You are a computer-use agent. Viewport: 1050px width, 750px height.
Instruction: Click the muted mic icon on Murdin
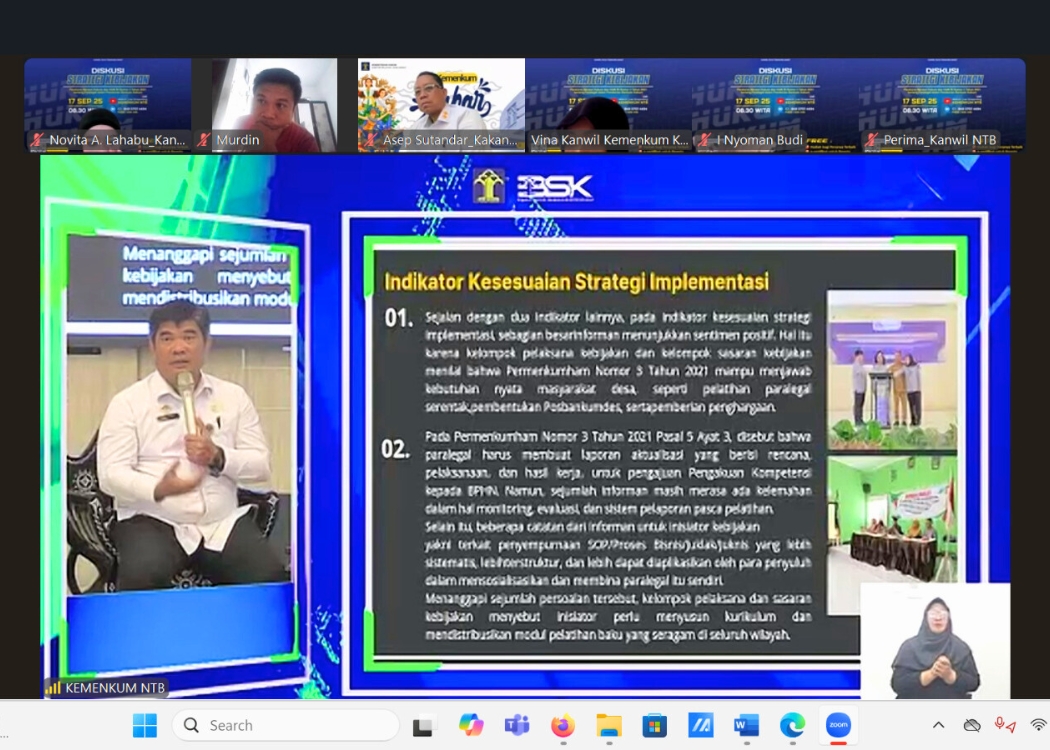pyautogui.click(x=205, y=140)
